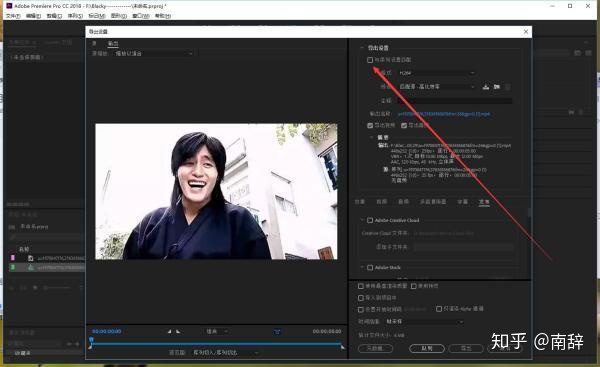Image resolution: width=600 pixels, height=367 pixels.
Task: Click the Premiere Pro app icon in title bar
Action: (x=9, y=6)
